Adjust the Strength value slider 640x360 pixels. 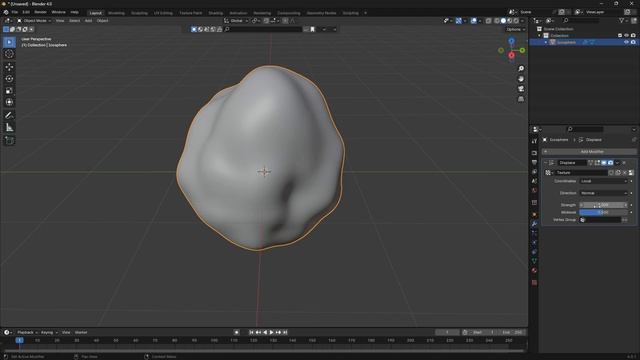(603, 205)
